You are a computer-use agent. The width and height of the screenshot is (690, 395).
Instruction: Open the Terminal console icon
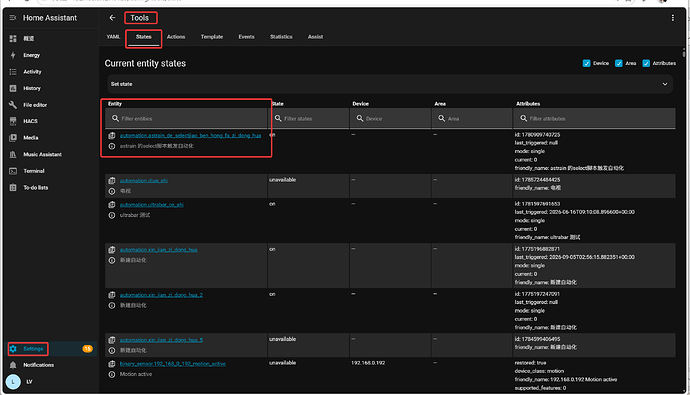tap(13, 171)
